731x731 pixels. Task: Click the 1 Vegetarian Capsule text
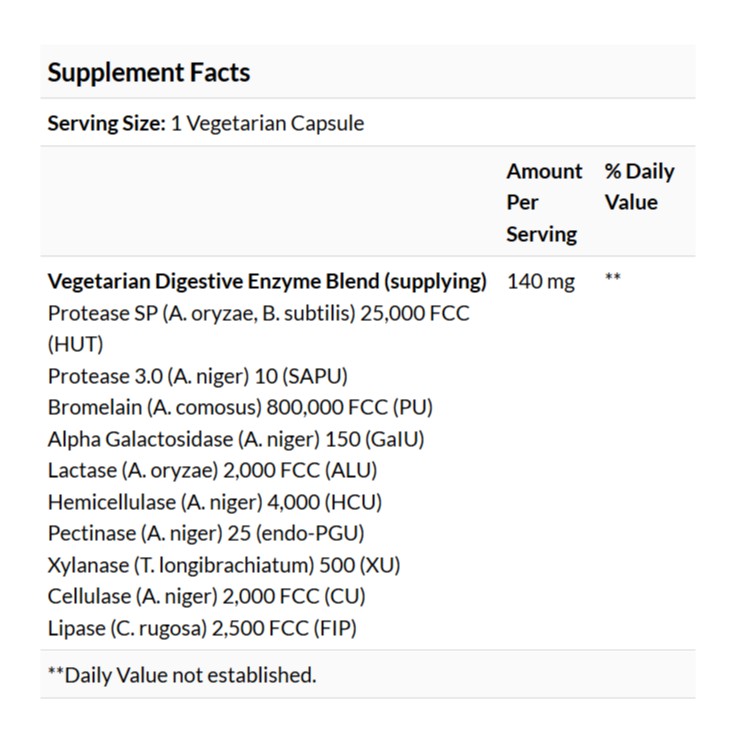268,124
